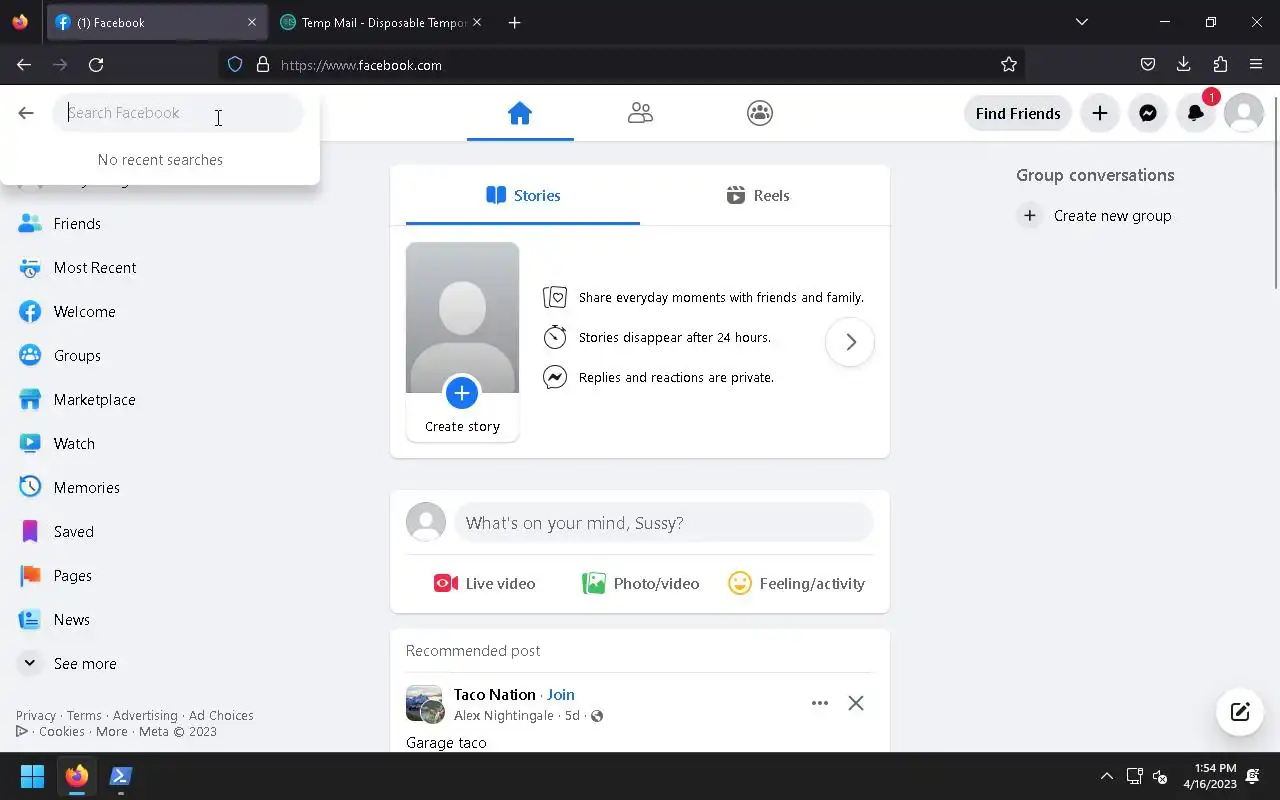Open the Home feed tab icon
1280x800 pixels.
coord(520,113)
